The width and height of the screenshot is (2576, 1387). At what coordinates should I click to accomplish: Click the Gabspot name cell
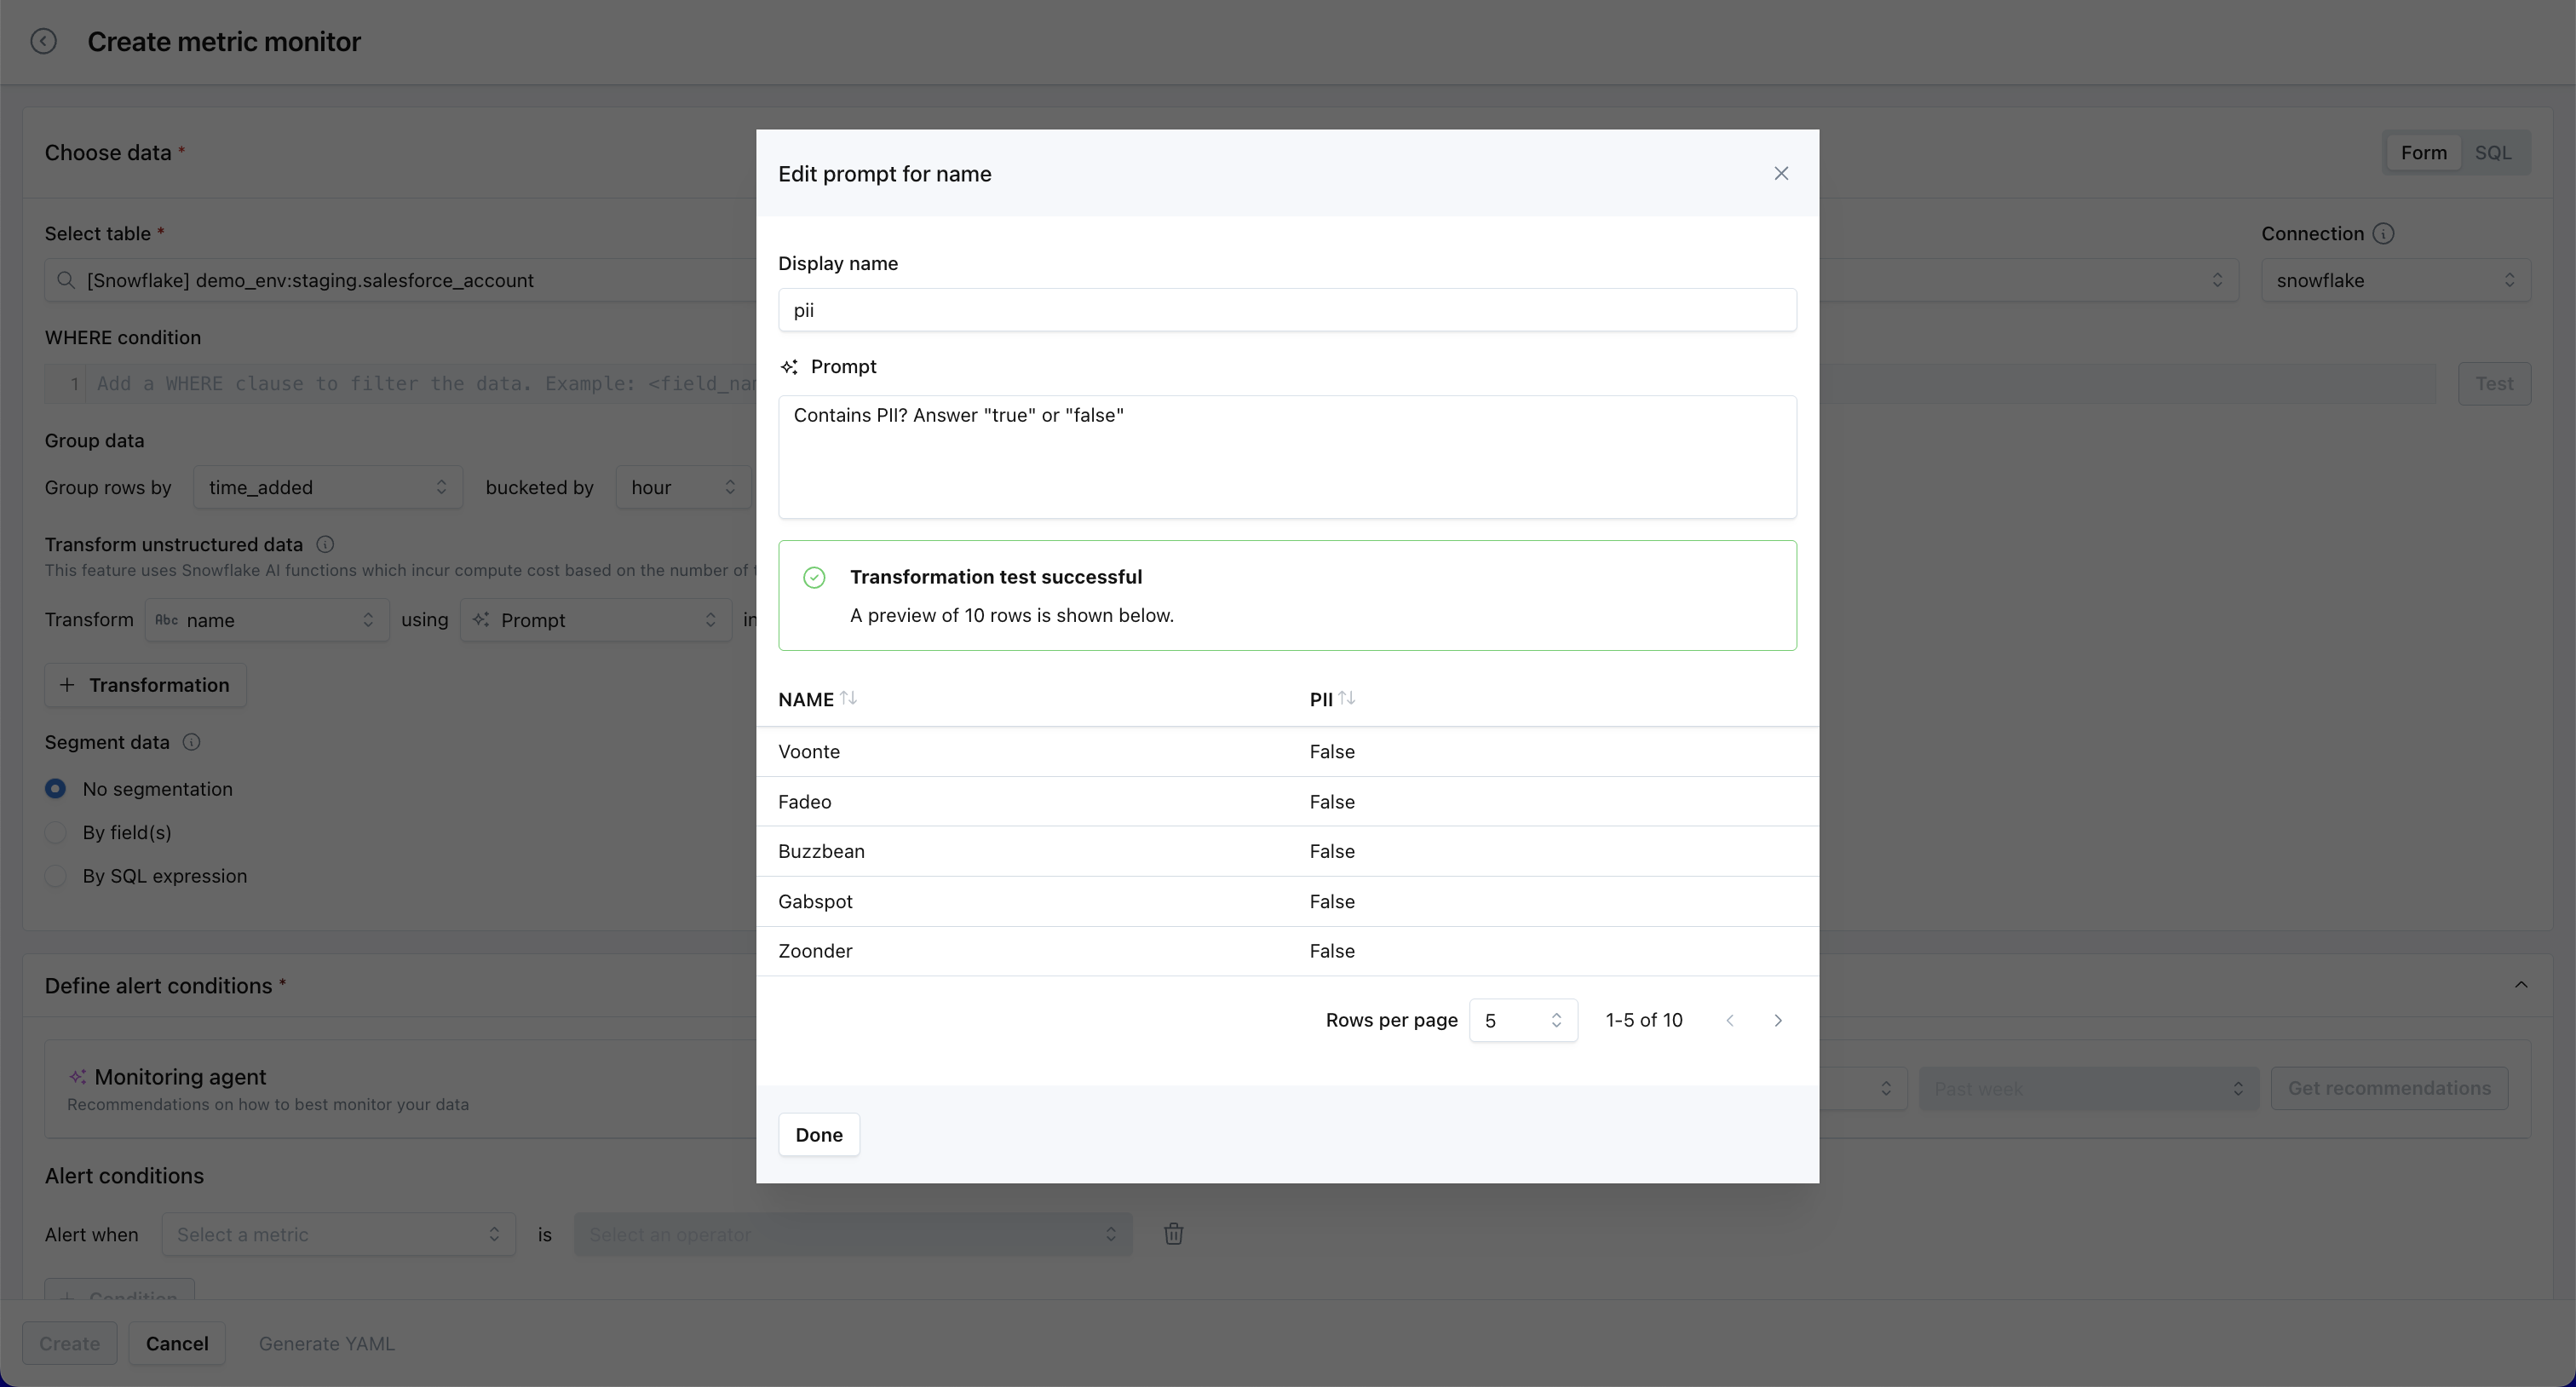pyautogui.click(x=815, y=901)
